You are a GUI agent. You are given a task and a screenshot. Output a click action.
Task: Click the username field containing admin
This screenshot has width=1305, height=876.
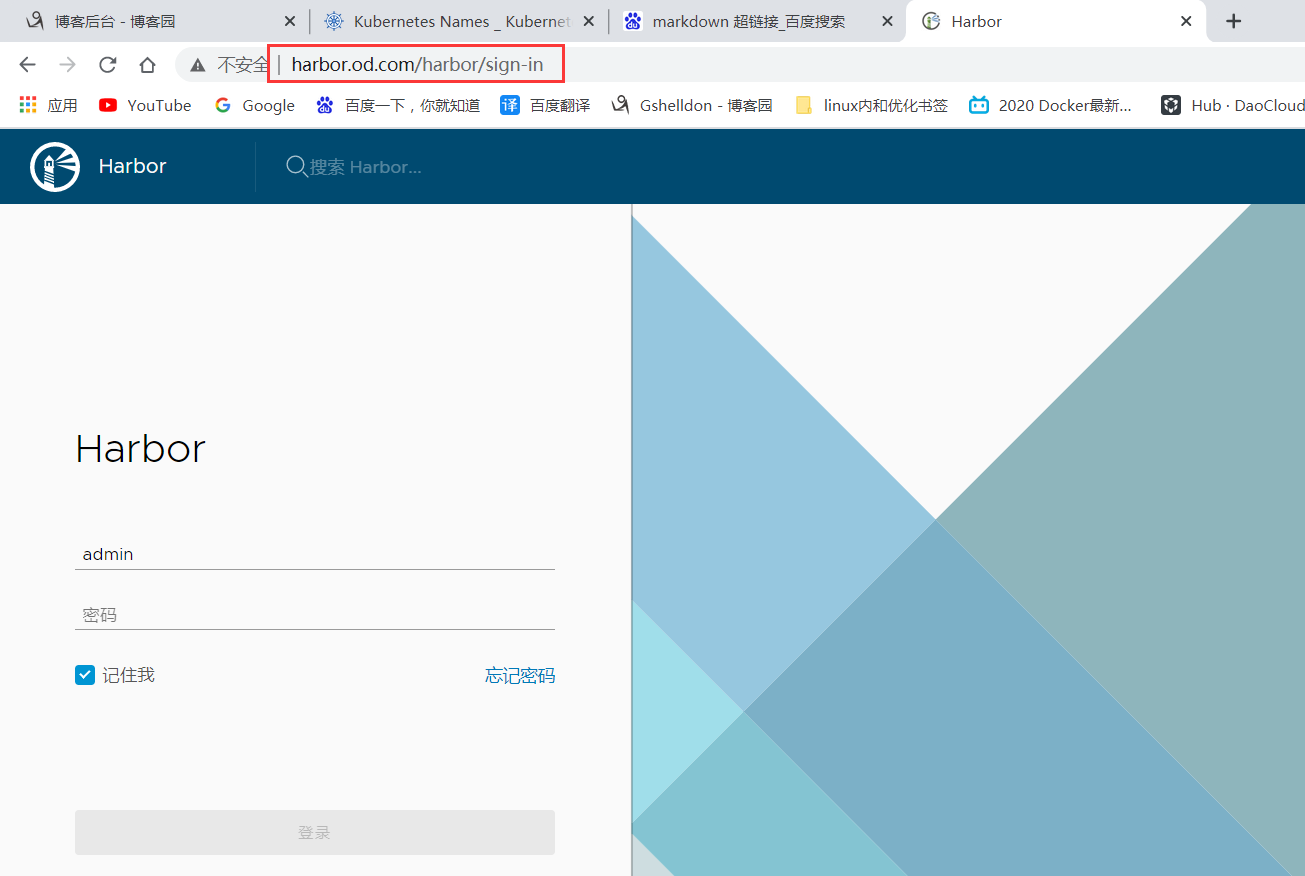click(x=315, y=554)
